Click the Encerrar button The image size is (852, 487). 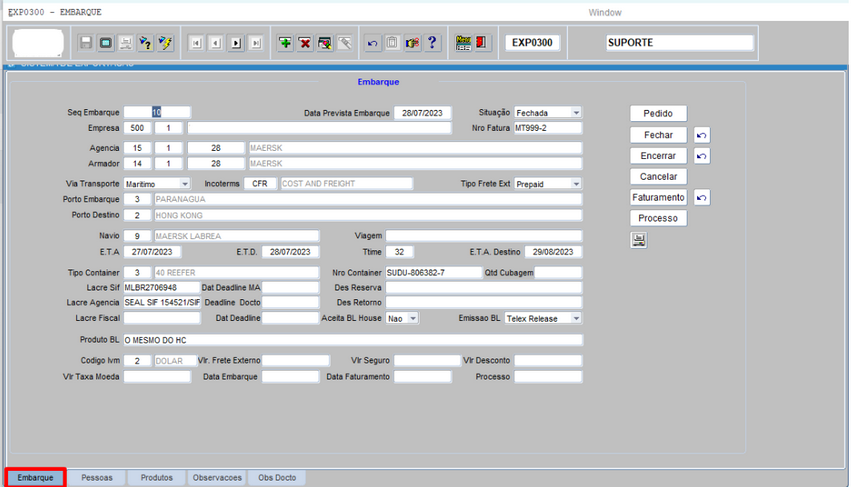658,156
